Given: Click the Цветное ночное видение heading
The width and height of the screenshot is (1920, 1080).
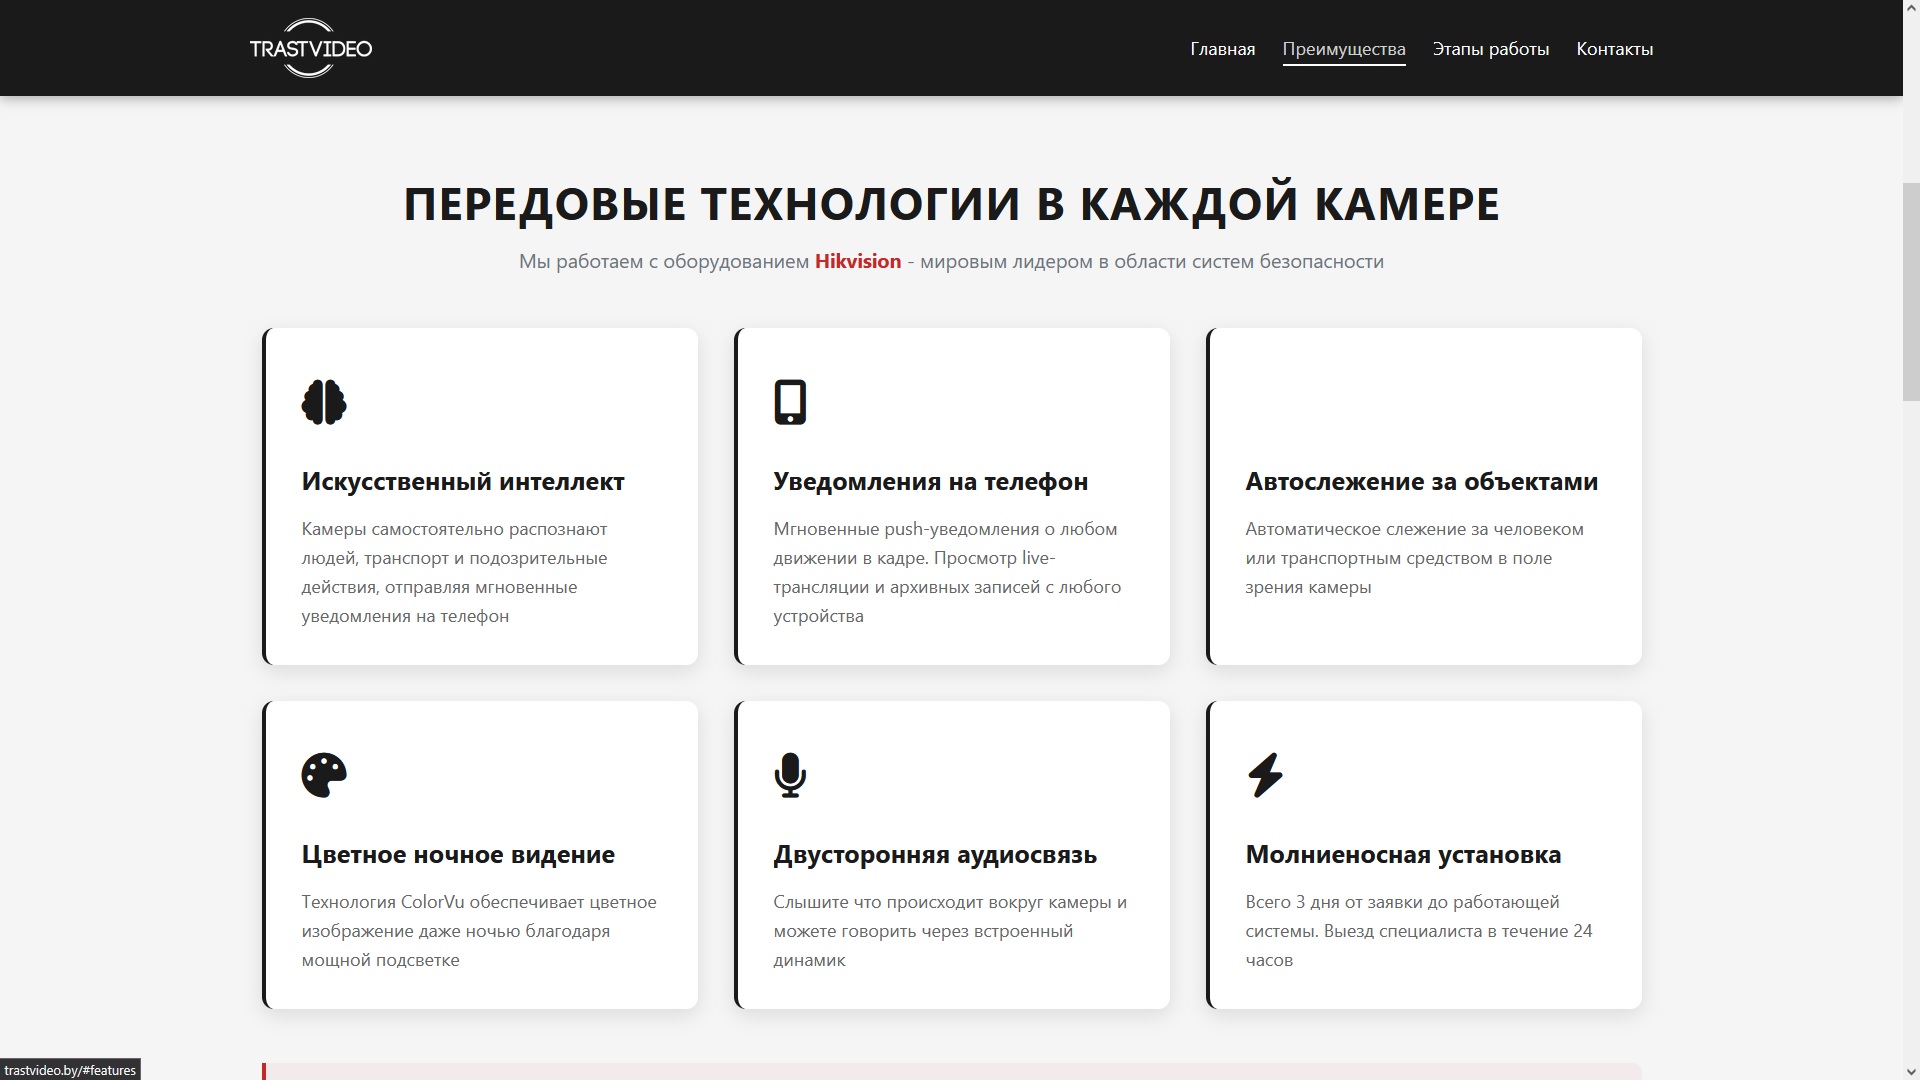Looking at the screenshot, I should [x=458, y=854].
